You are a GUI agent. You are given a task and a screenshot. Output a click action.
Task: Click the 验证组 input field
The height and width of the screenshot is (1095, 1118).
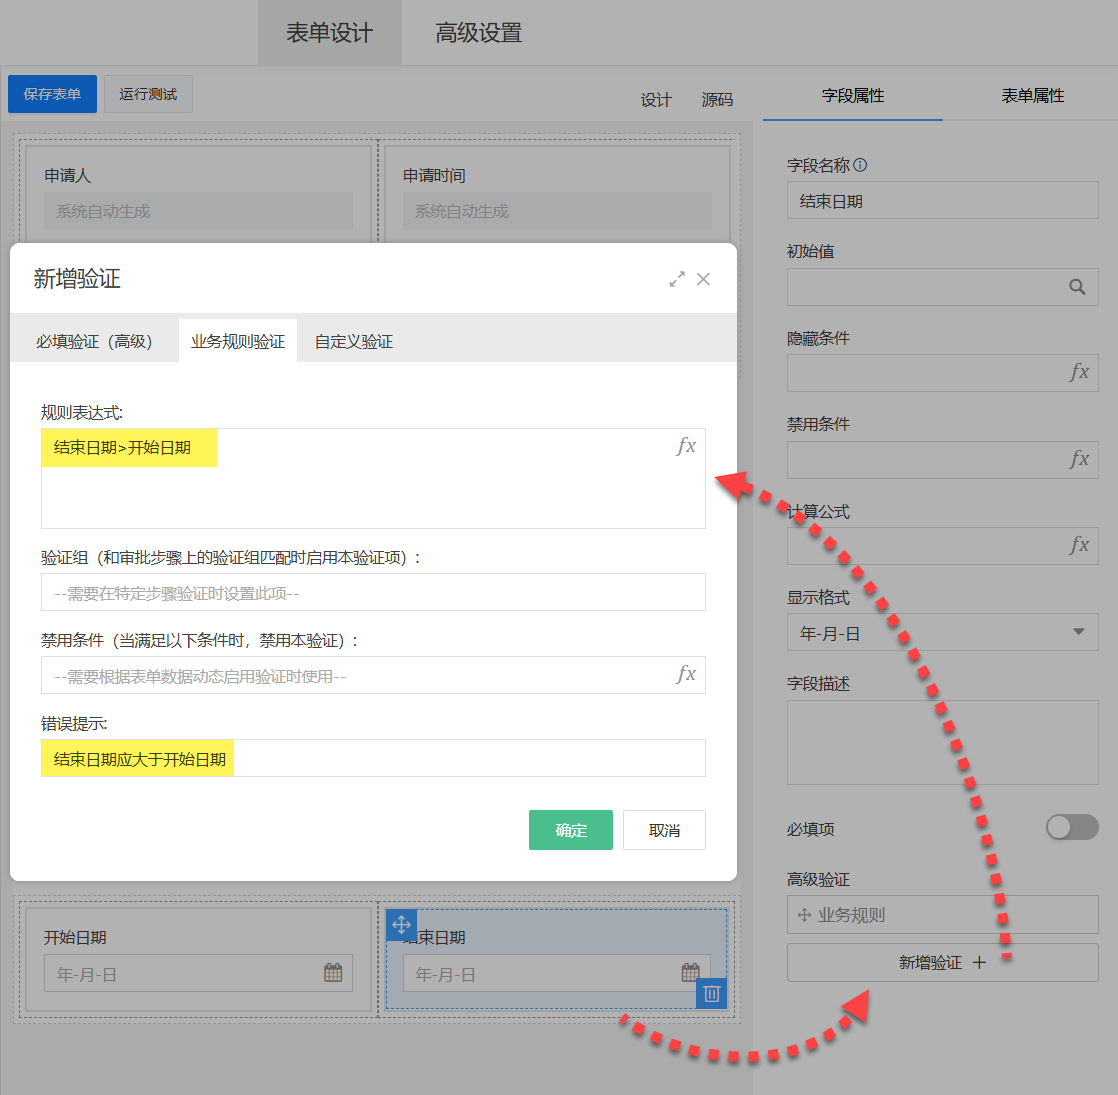point(373,593)
